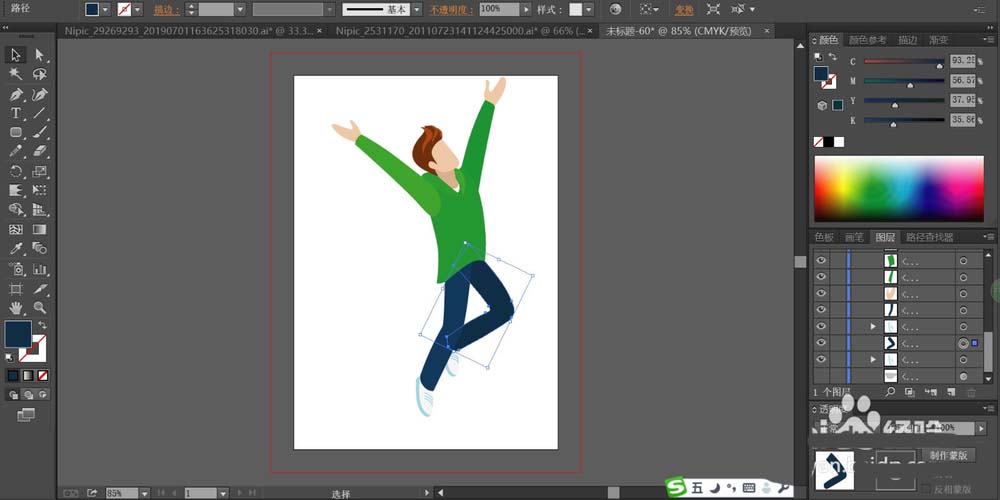The height and width of the screenshot is (500, 1000).
Task: Swap fill and stroke in toolbox
Action: (43, 325)
